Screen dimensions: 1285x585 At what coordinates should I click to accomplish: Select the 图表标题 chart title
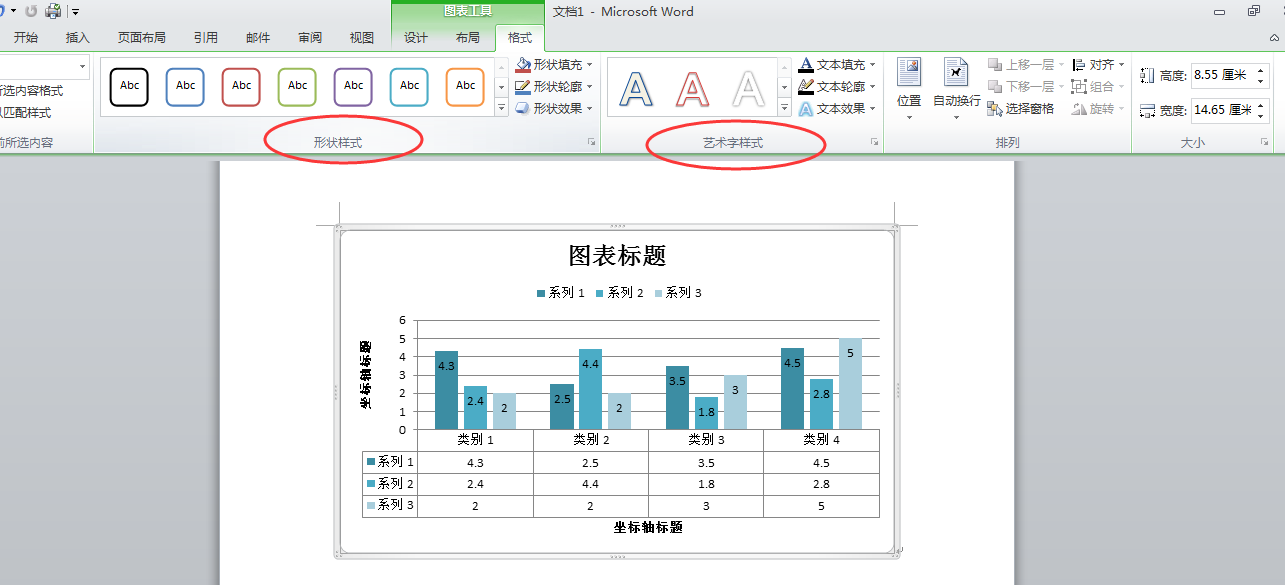point(617,256)
